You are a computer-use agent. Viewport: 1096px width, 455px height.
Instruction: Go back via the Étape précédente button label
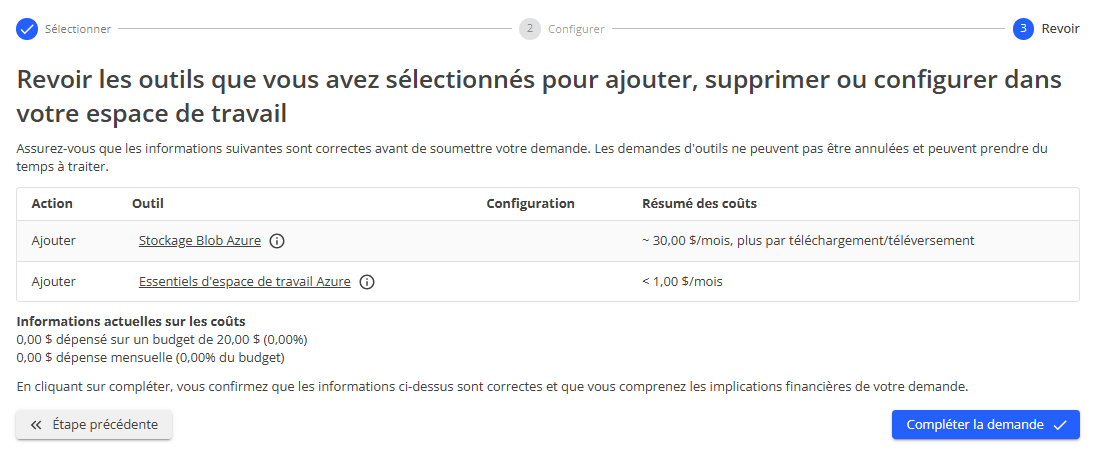tap(105, 425)
